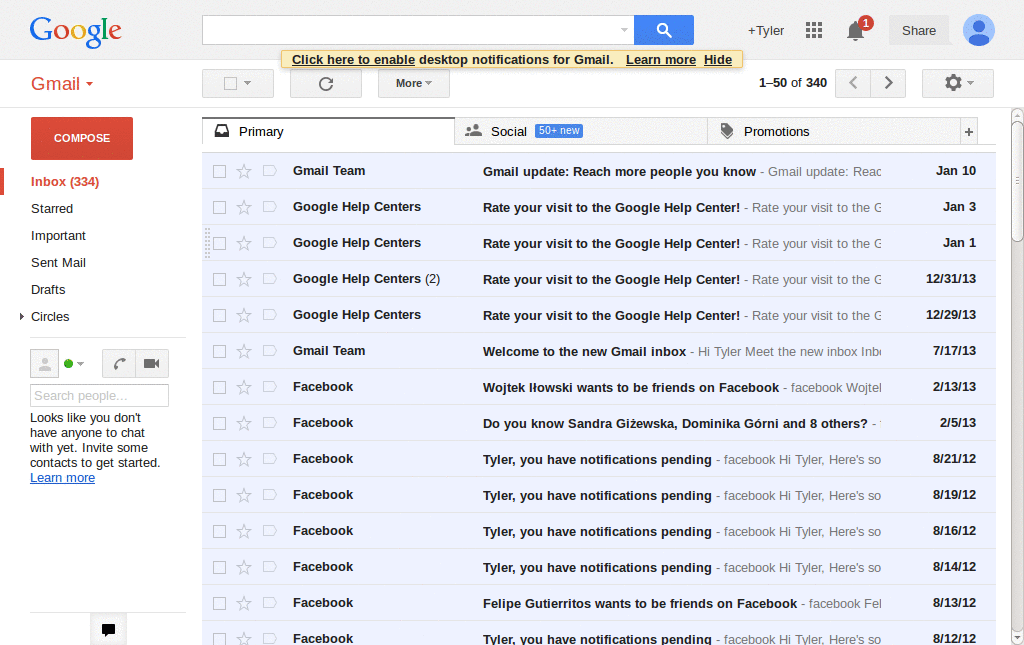1024x645 pixels.
Task: Open the settings gear menu
Action: [957, 83]
